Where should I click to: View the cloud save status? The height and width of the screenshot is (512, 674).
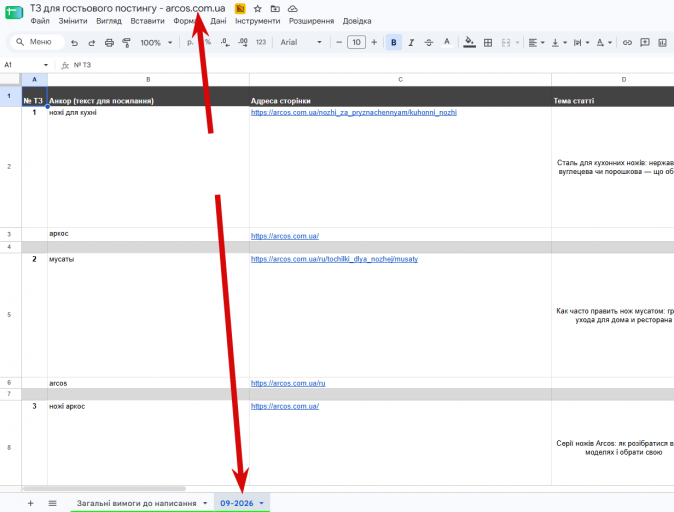[292, 9]
